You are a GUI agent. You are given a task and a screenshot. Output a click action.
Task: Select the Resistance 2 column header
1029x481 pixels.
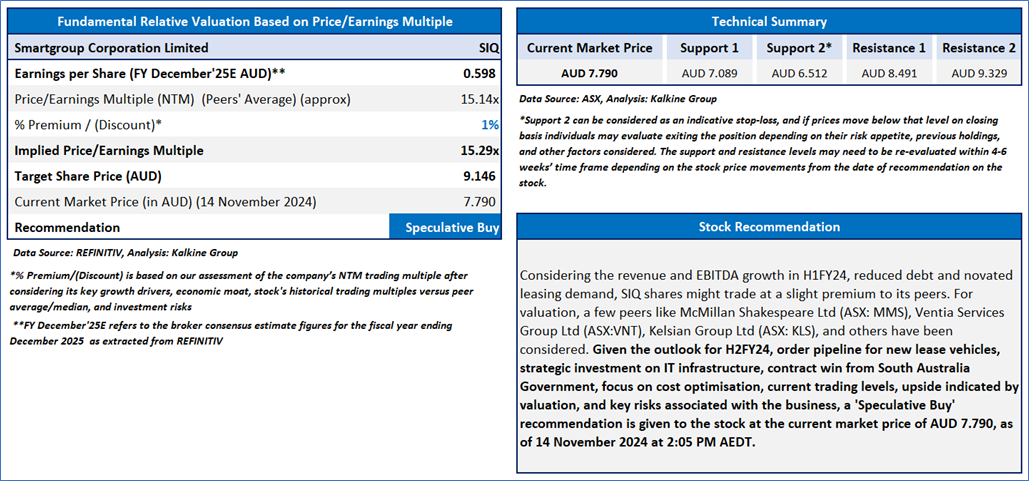(x=978, y=48)
